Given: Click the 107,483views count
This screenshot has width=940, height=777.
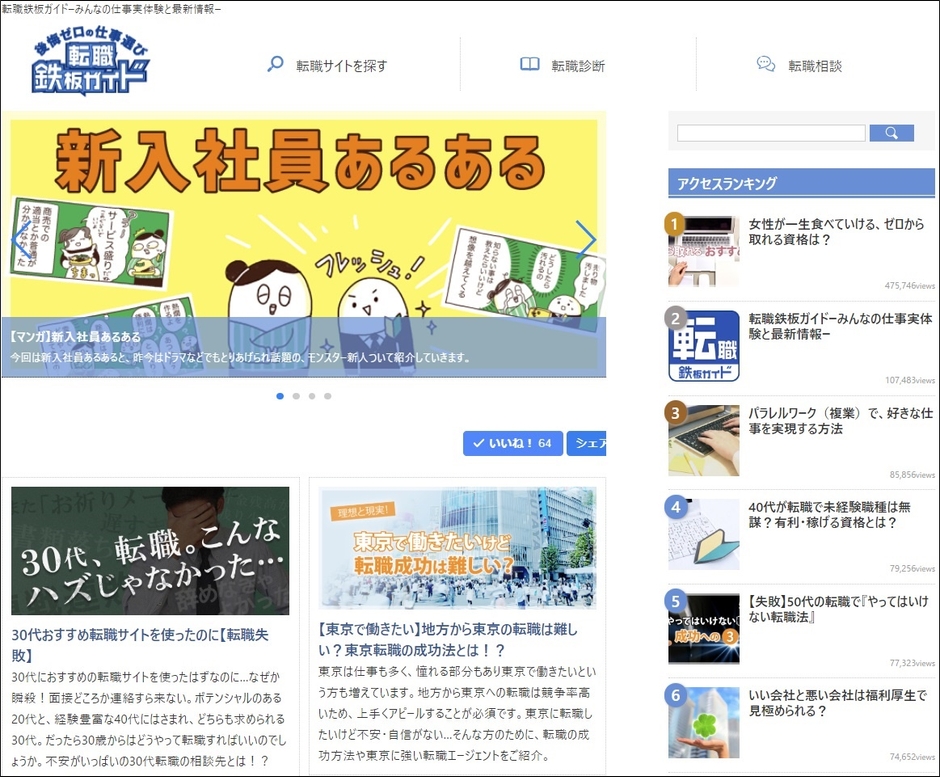Looking at the screenshot, I should click(909, 380).
